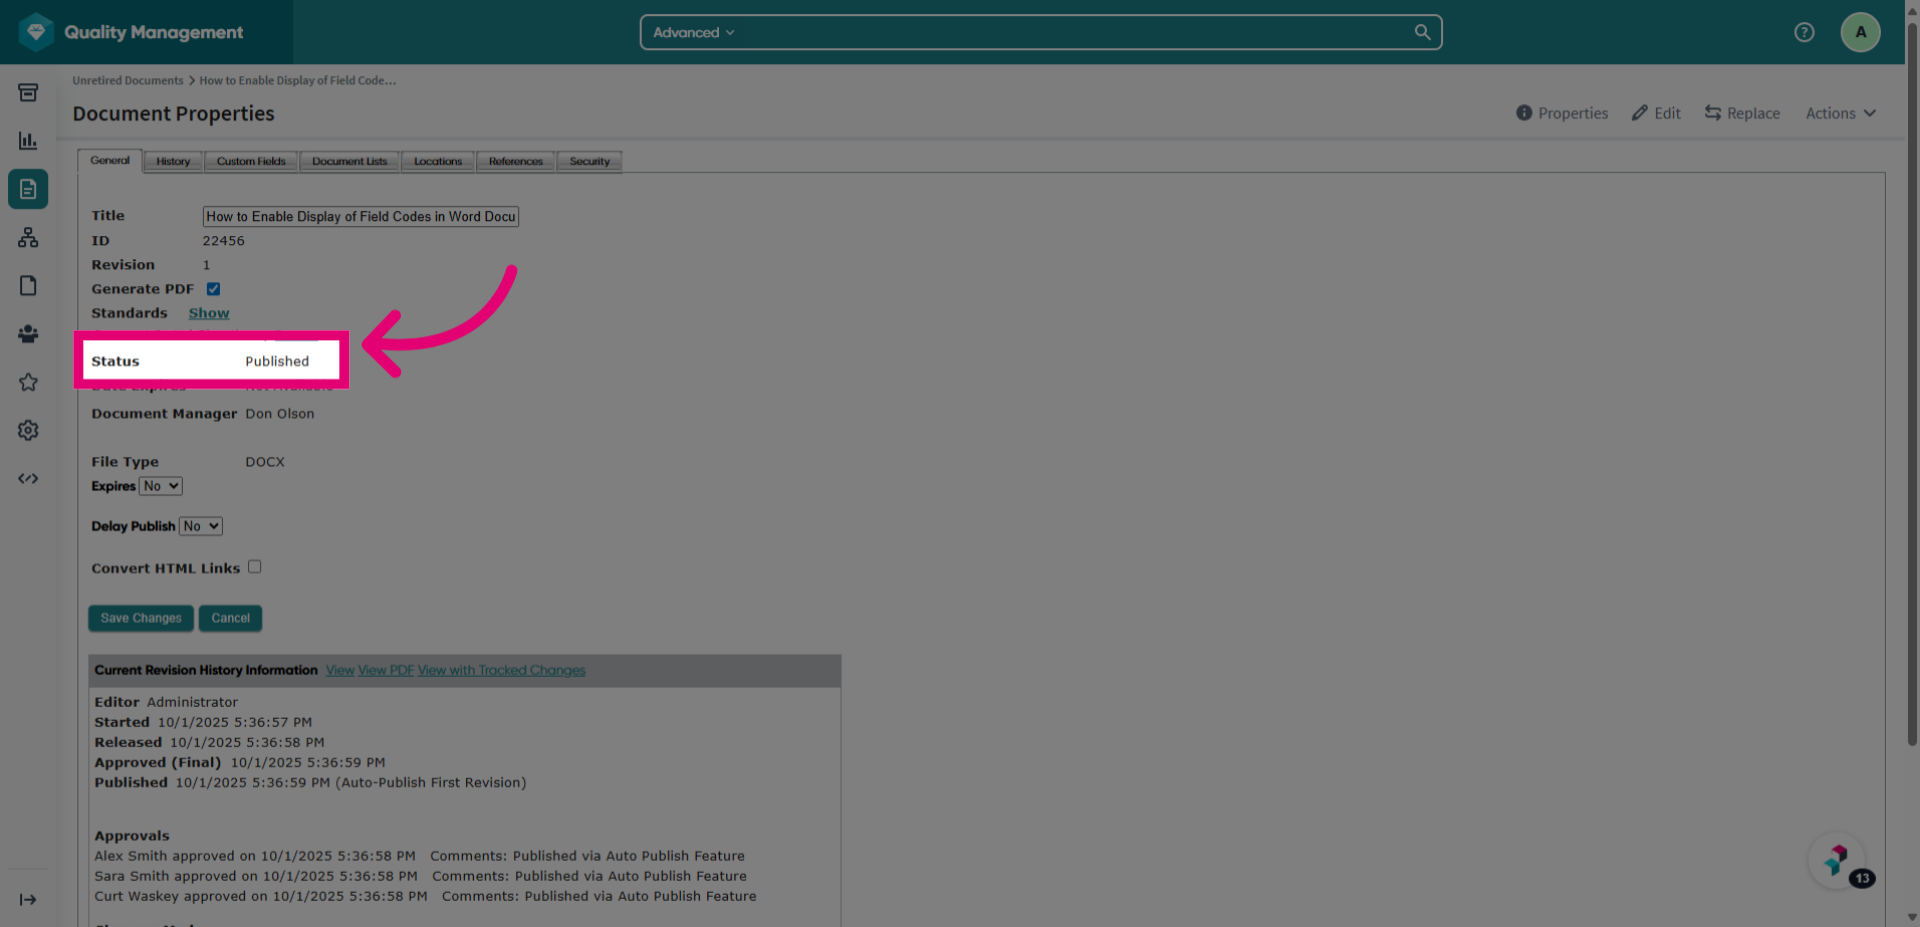Switch to the Locations tab
The image size is (1920, 927).
coord(438,161)
